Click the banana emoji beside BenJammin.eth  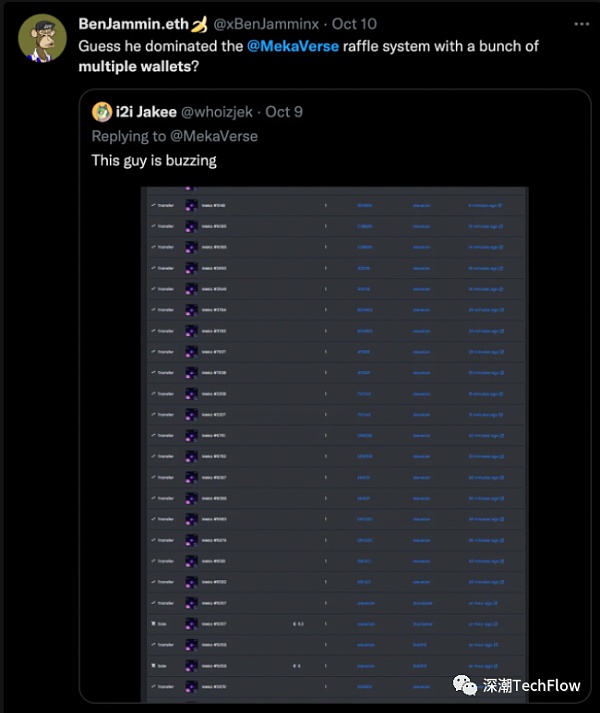coord(198,24)
